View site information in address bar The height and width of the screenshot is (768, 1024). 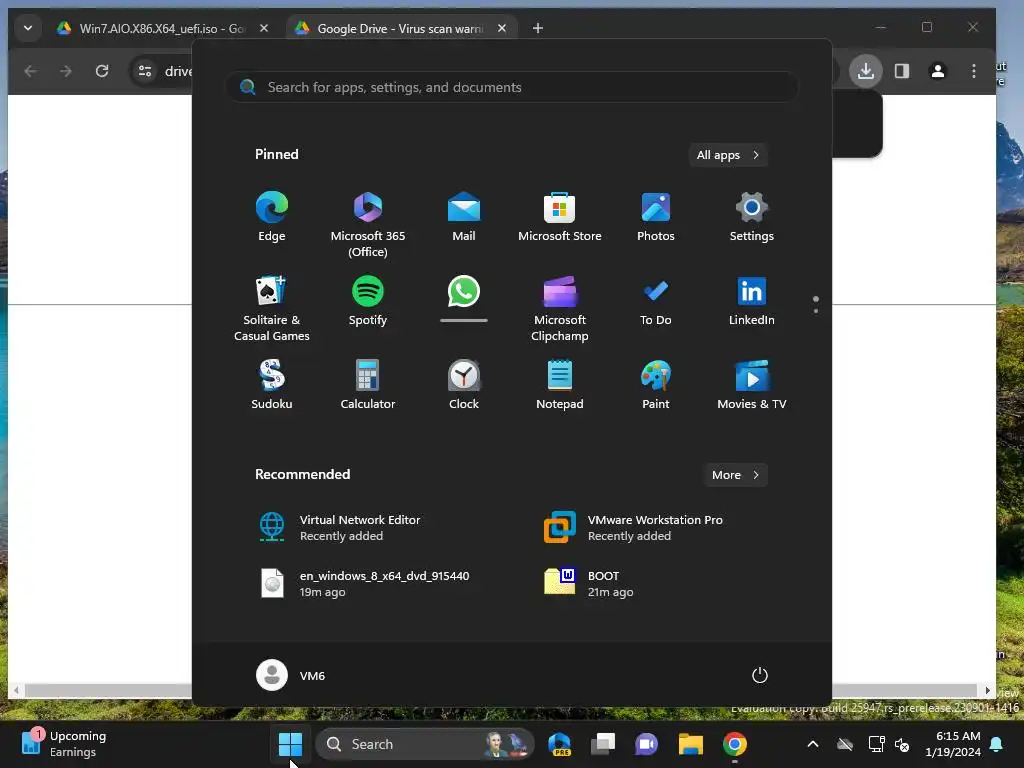[x=145, y=71]
